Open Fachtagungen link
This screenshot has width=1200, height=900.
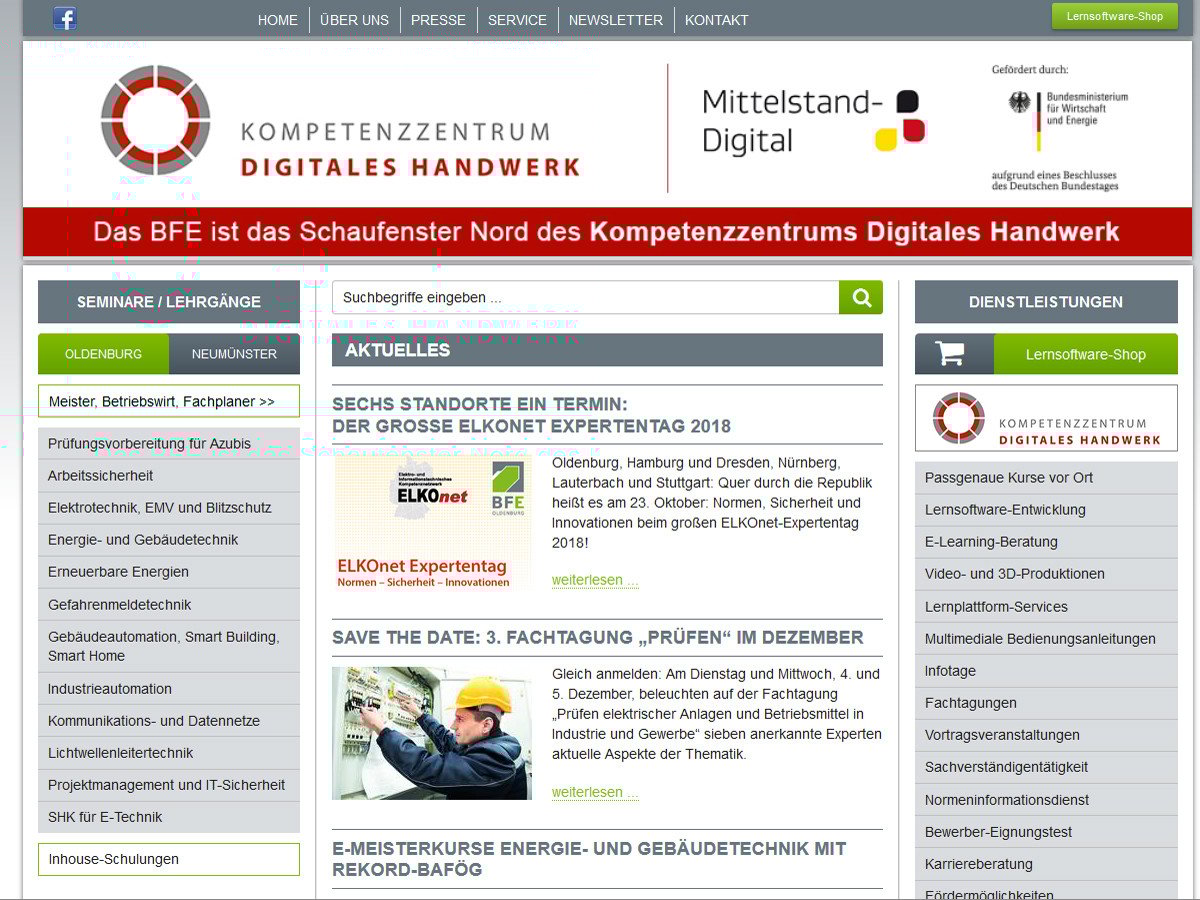click(1046, 703)
